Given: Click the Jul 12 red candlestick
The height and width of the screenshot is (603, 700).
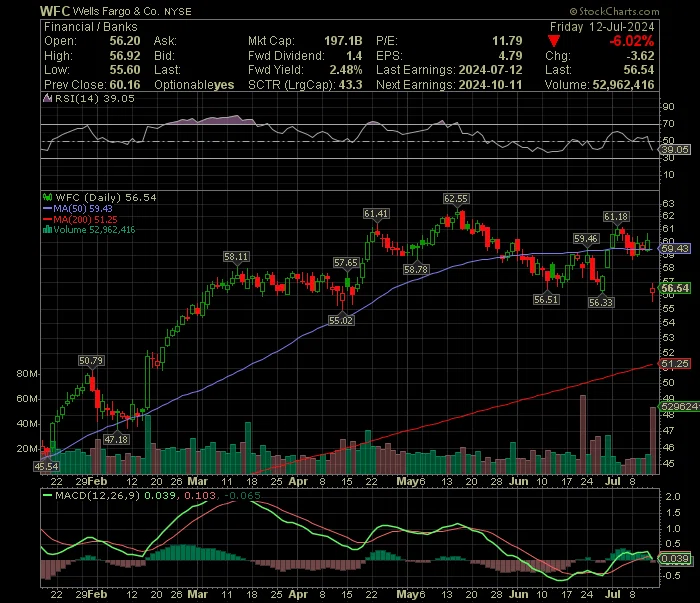Looking at the screenshot, I should click(653, 292).
